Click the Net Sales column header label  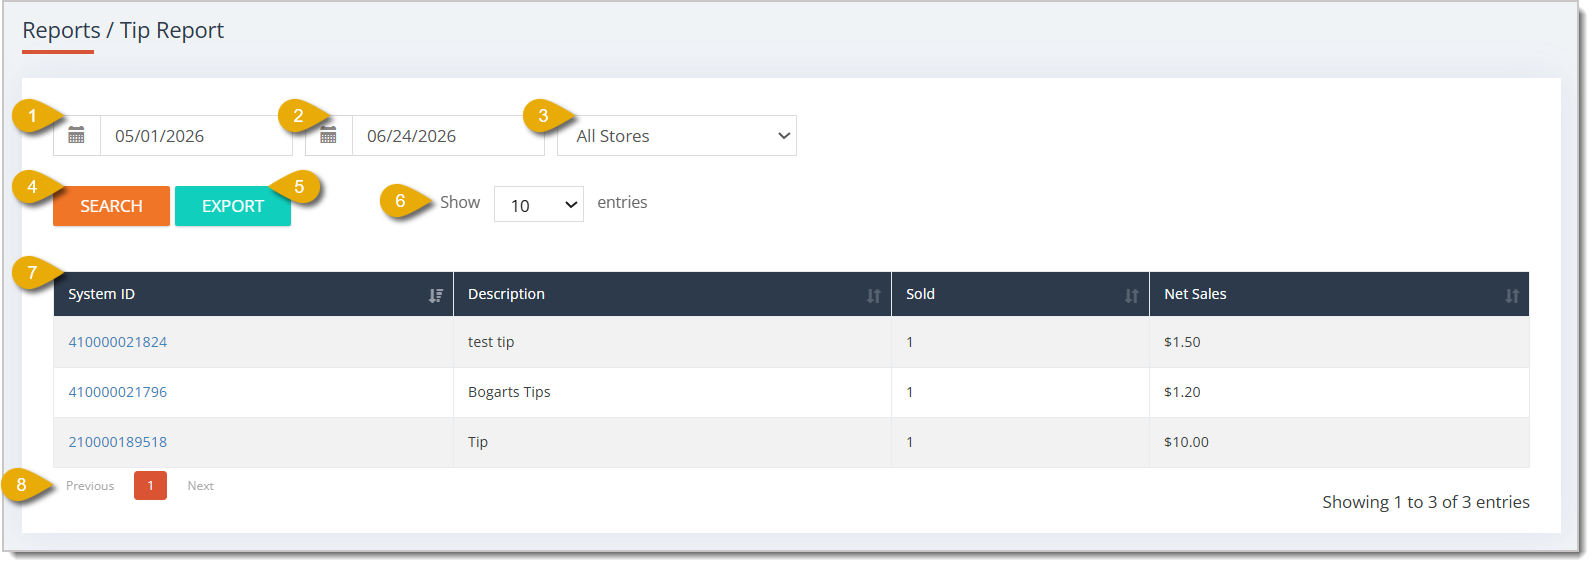(x=1195, y=294)
